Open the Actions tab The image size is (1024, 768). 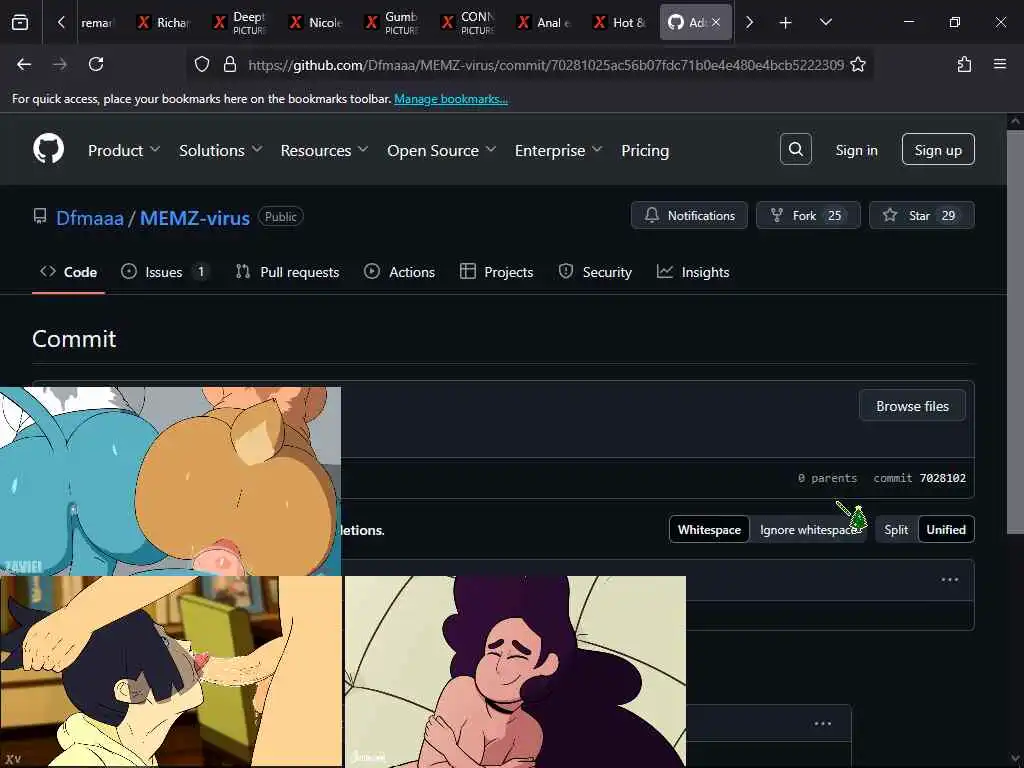click(x=399, y=272)
